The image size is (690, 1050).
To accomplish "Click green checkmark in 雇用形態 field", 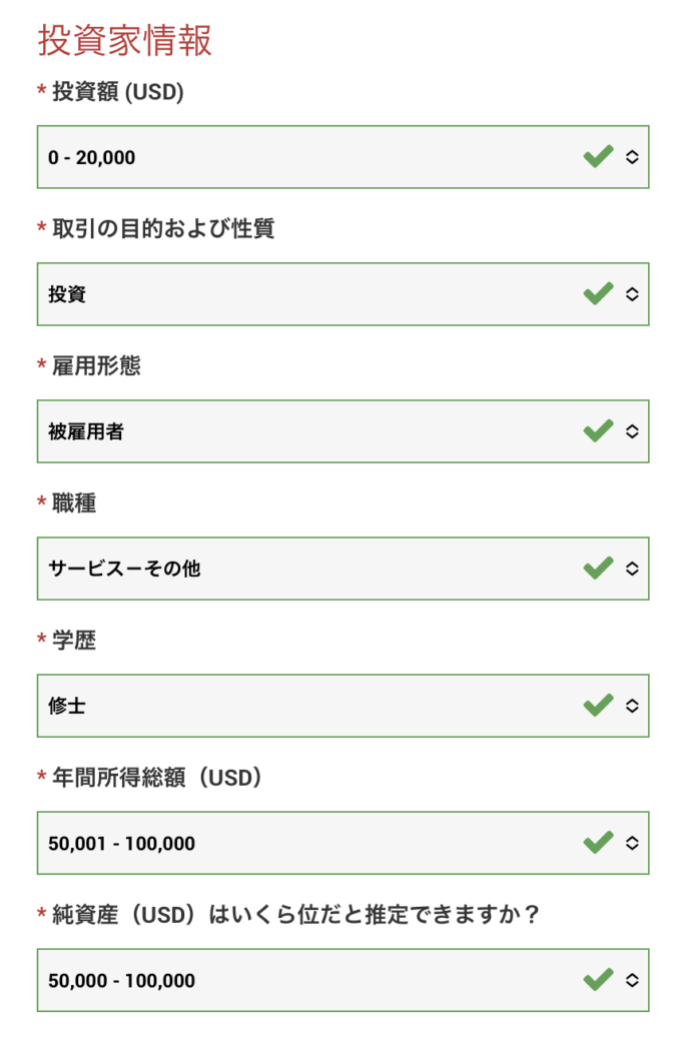I will tap(598, 431).
